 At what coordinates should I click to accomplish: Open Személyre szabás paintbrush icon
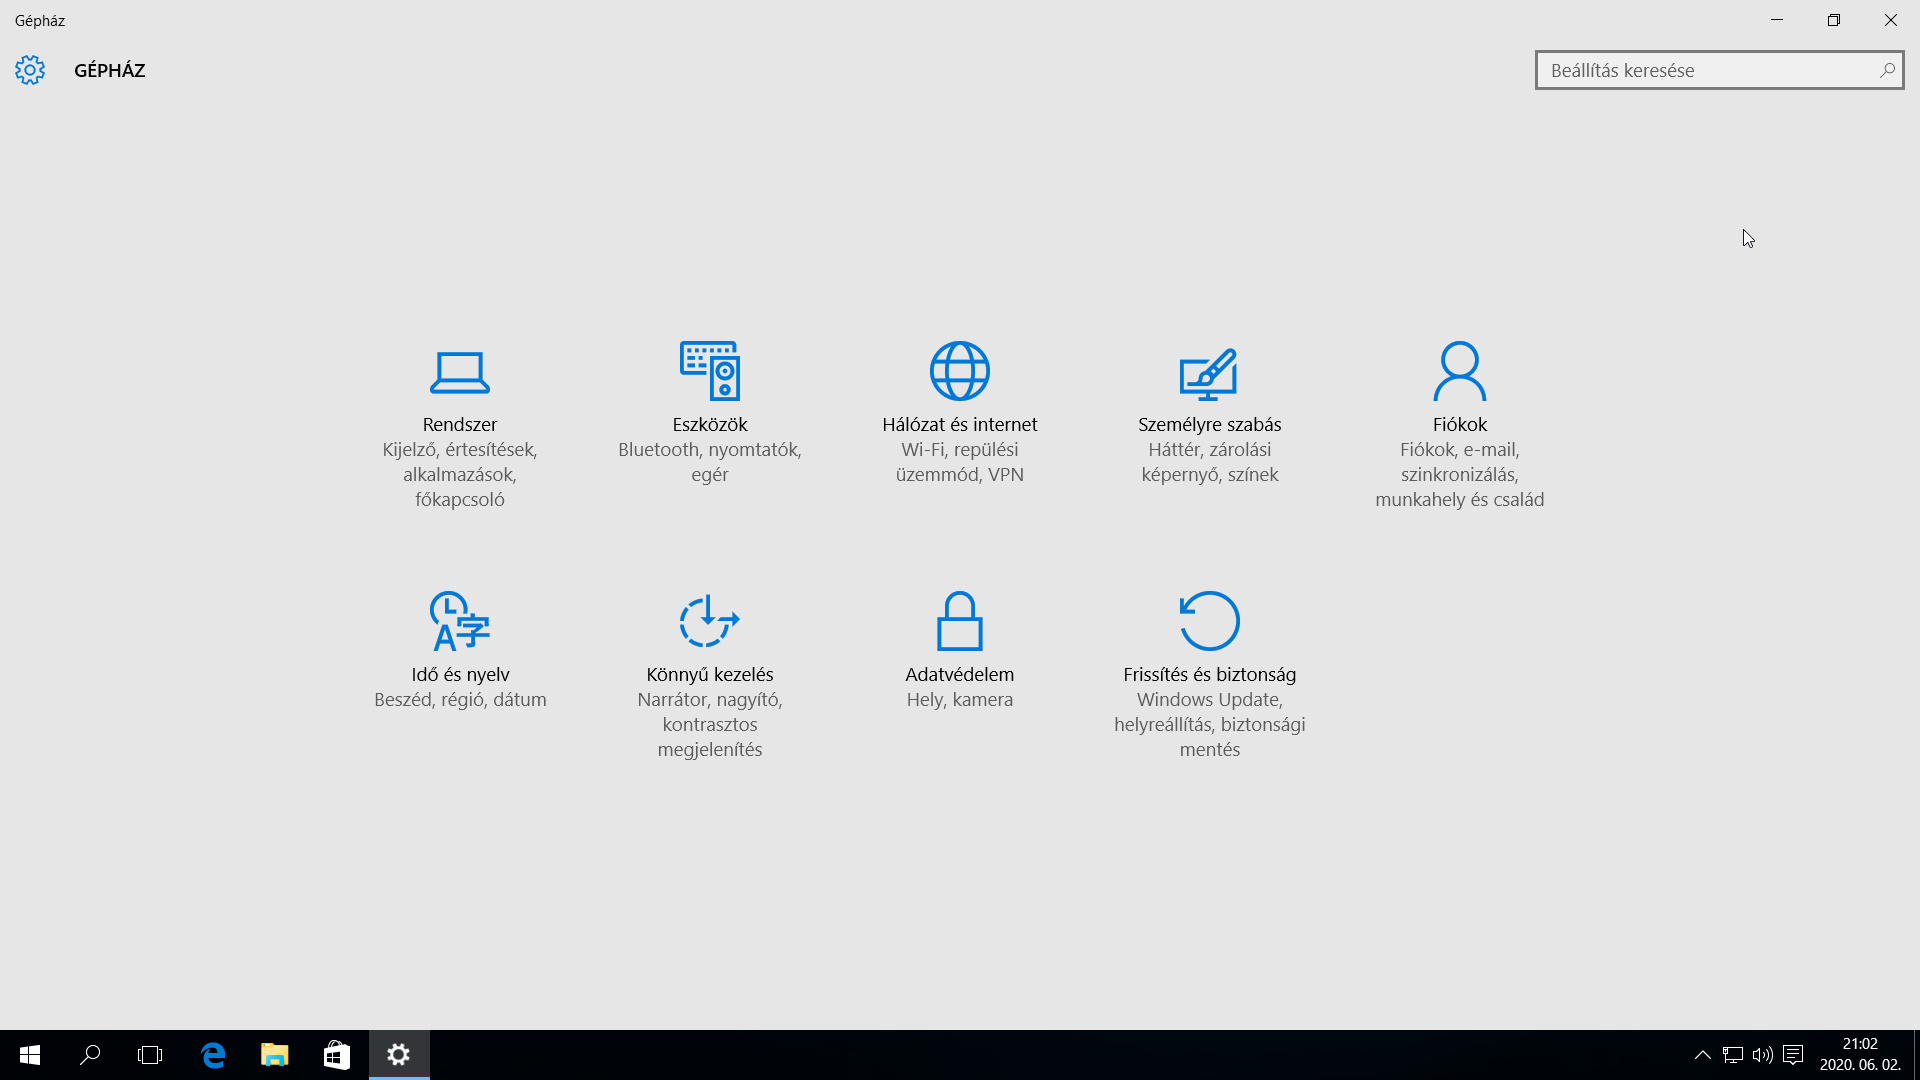tap(1209, 373)
